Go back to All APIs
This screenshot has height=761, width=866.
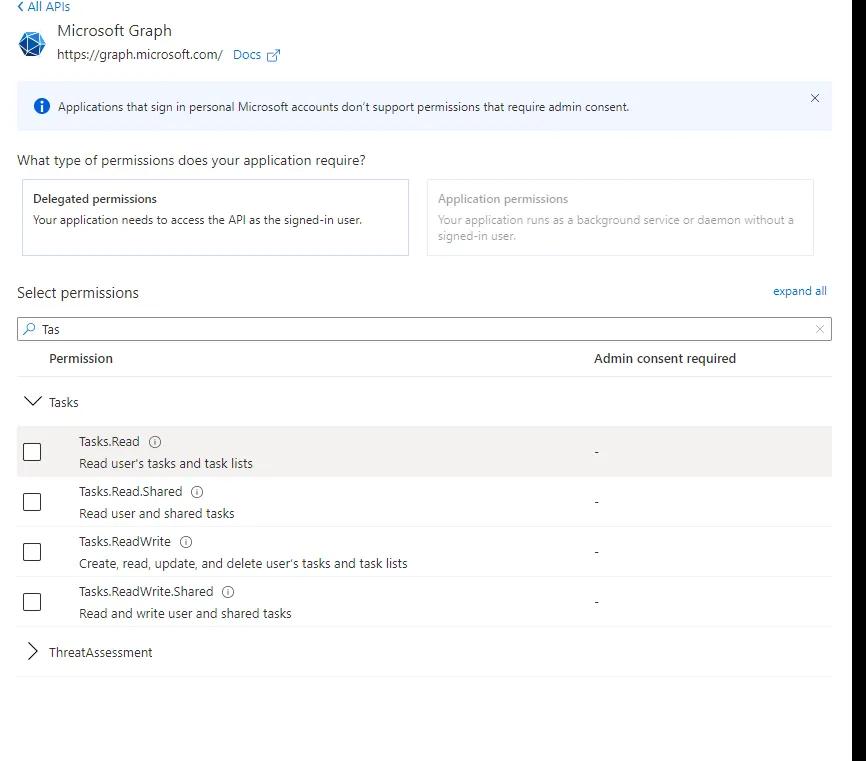pyautogui.click(x=43, y=7)
